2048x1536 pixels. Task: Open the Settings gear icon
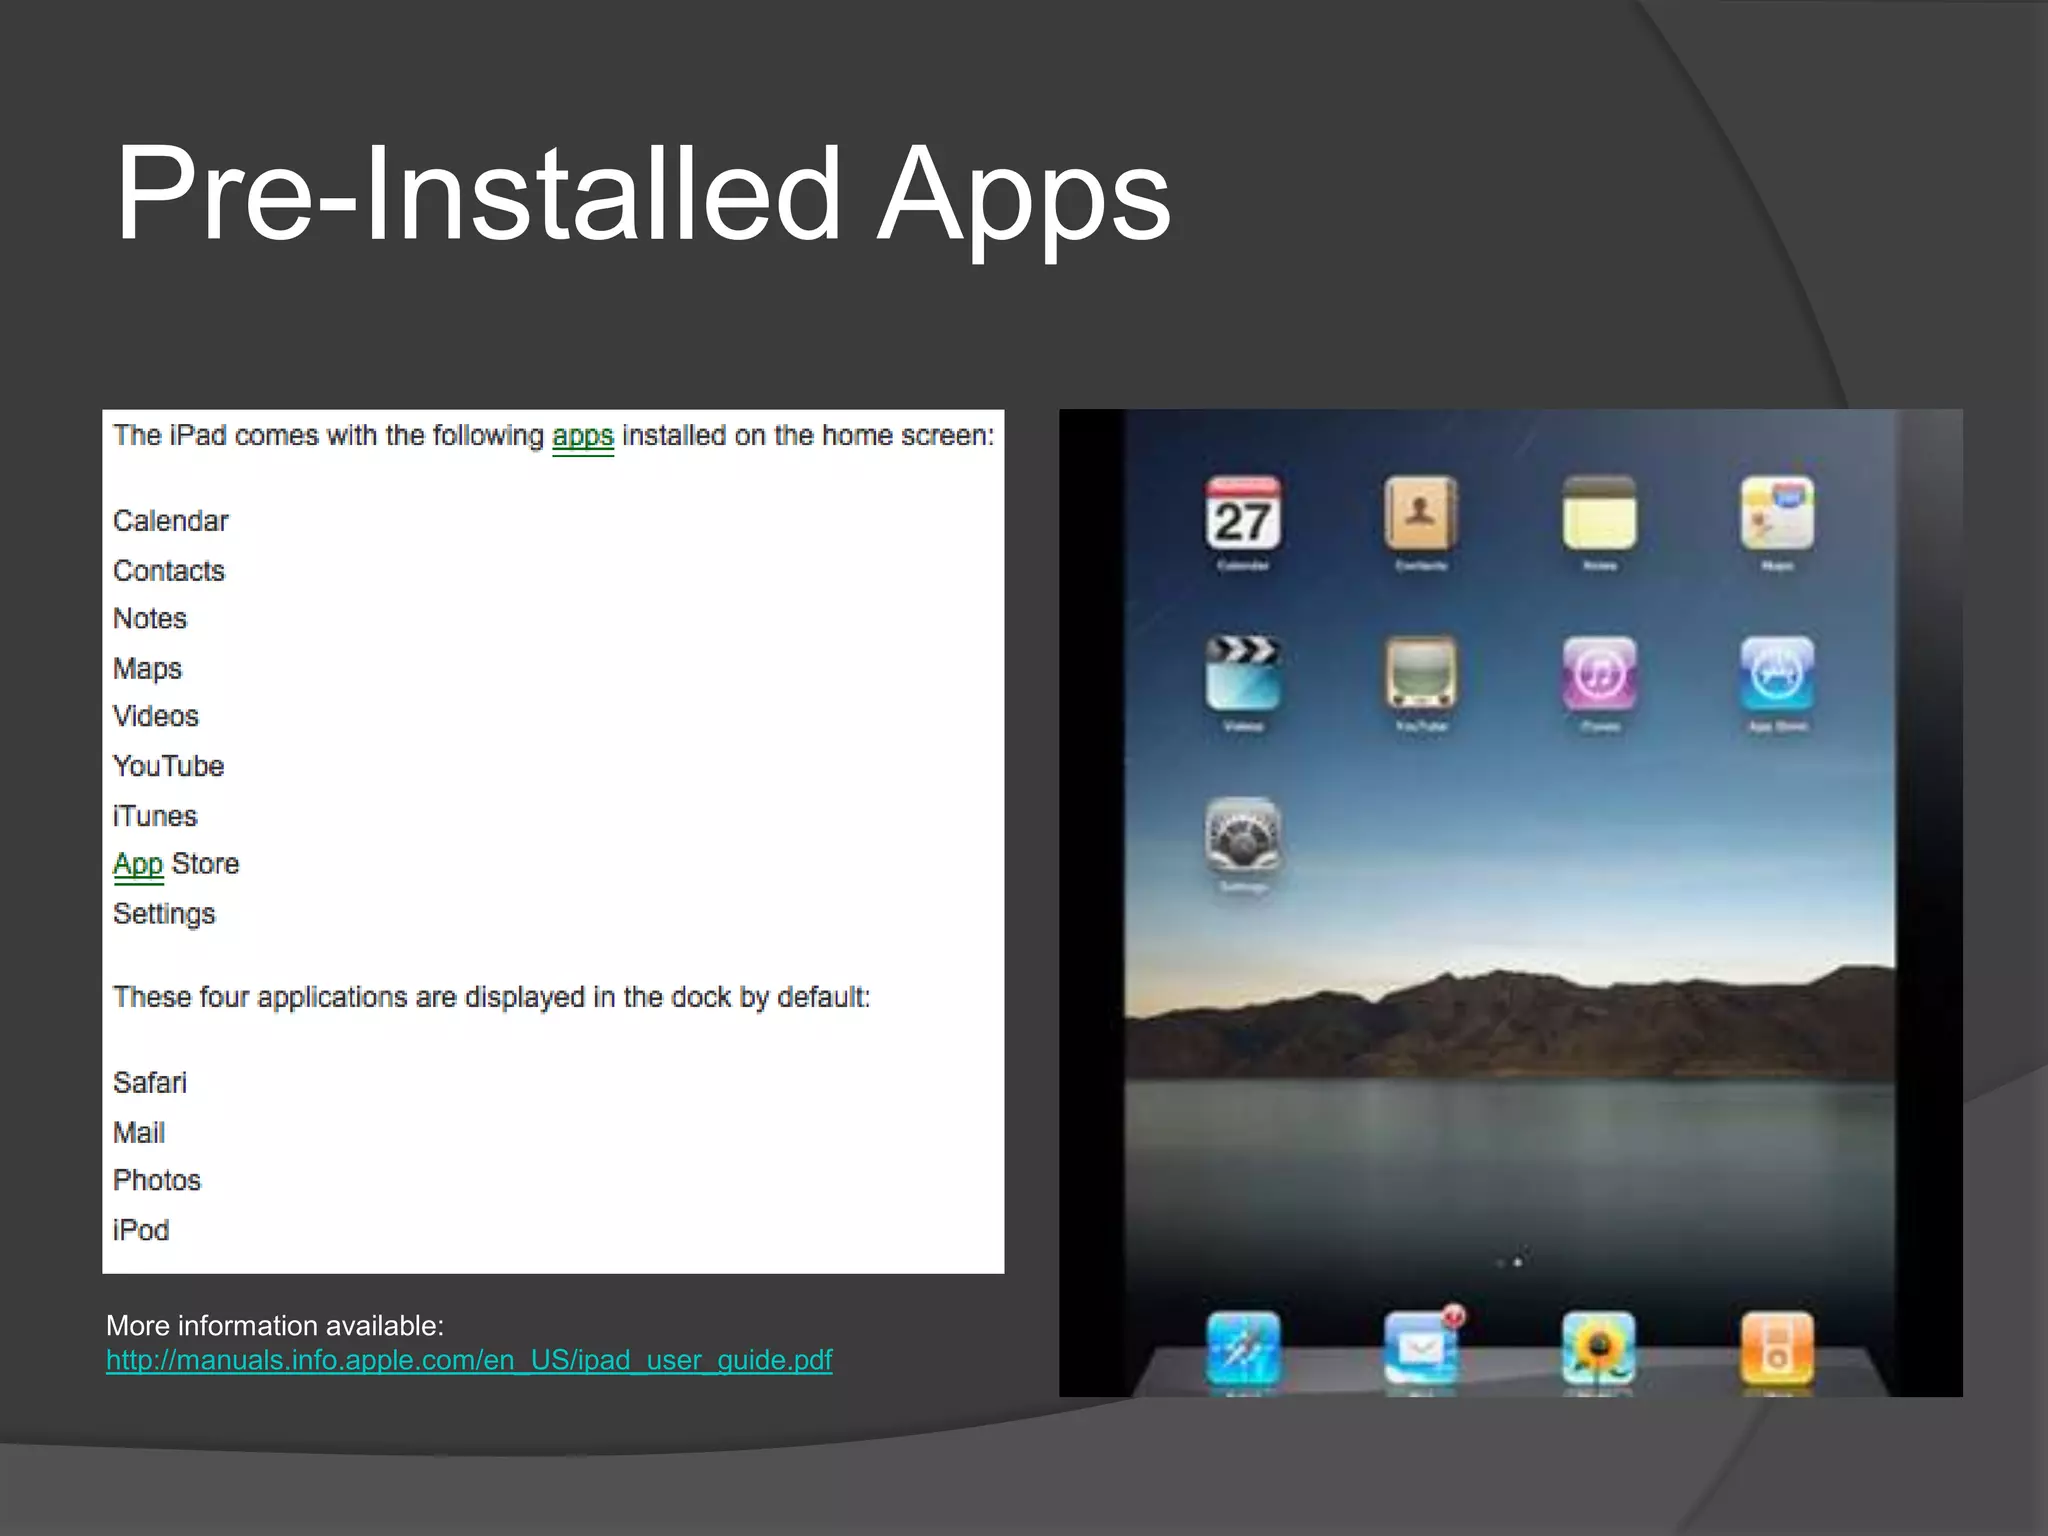pyautogui.click(x=1242, y=834)
